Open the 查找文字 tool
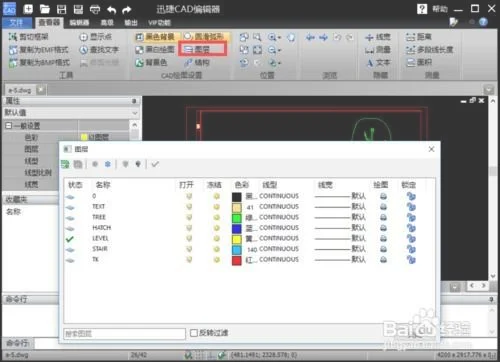The image size is (500, 362). pos(99,50)
